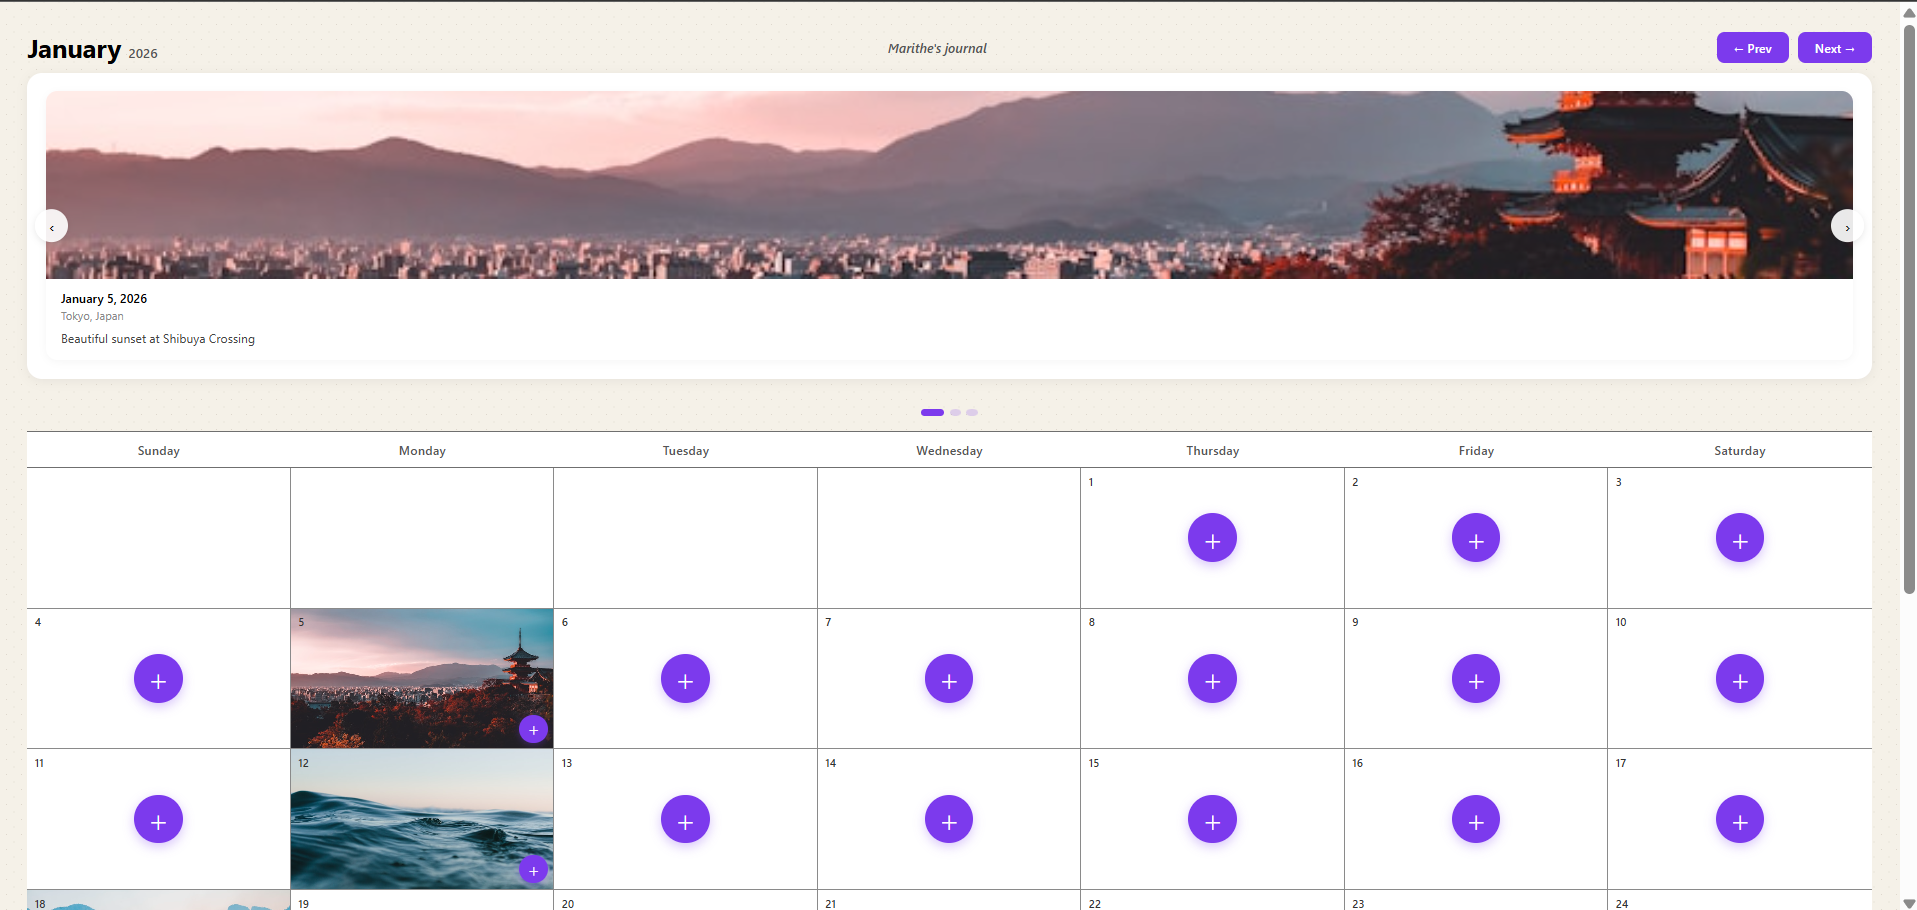Show previous carousel slide arrow

point(52,226)
